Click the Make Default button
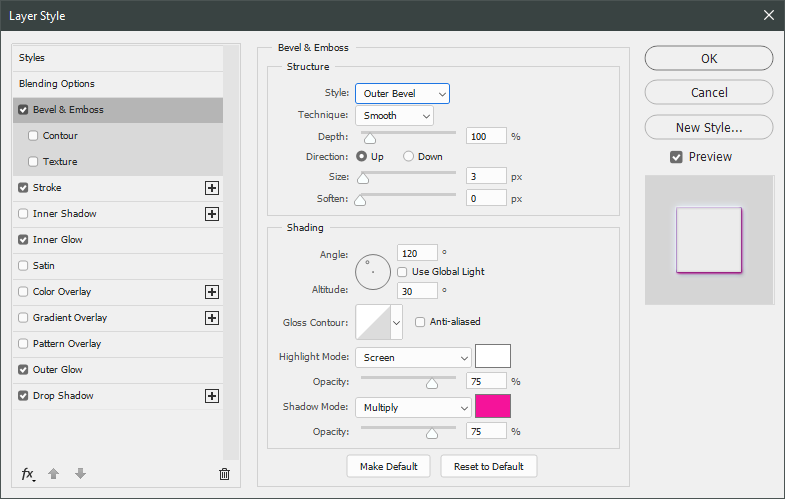Viewport: 785px width, 499px height. [388, 467]
